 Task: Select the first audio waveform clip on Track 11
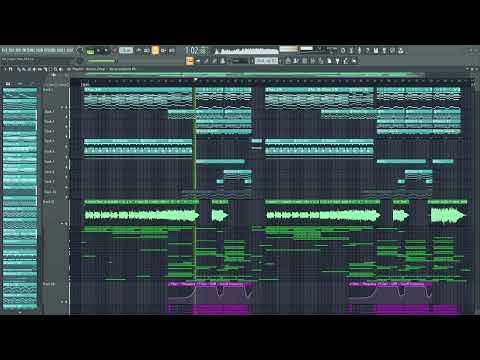pyautogui.click(x=142, y=212)
